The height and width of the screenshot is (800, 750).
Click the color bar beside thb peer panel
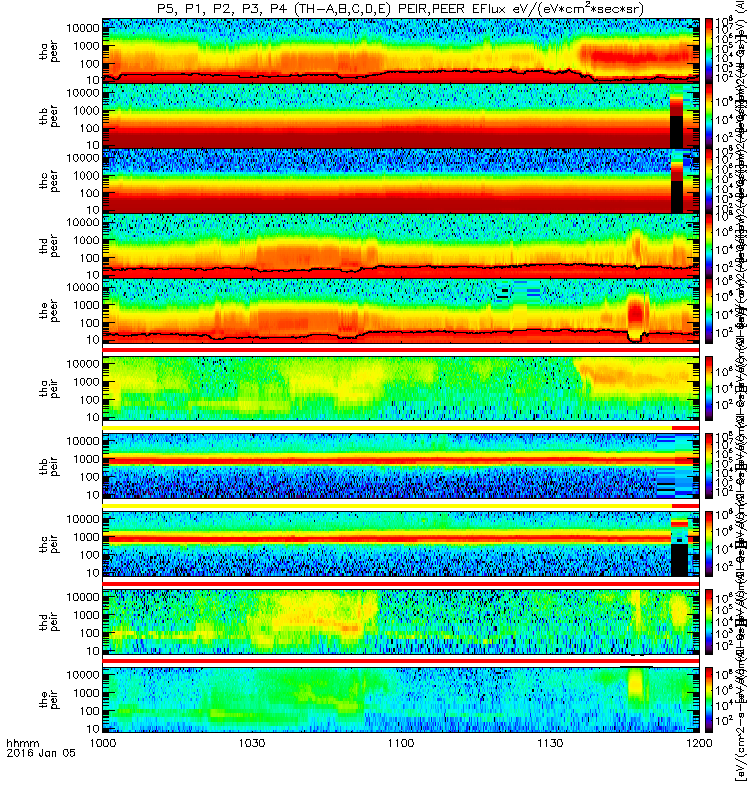coord(709,116)
